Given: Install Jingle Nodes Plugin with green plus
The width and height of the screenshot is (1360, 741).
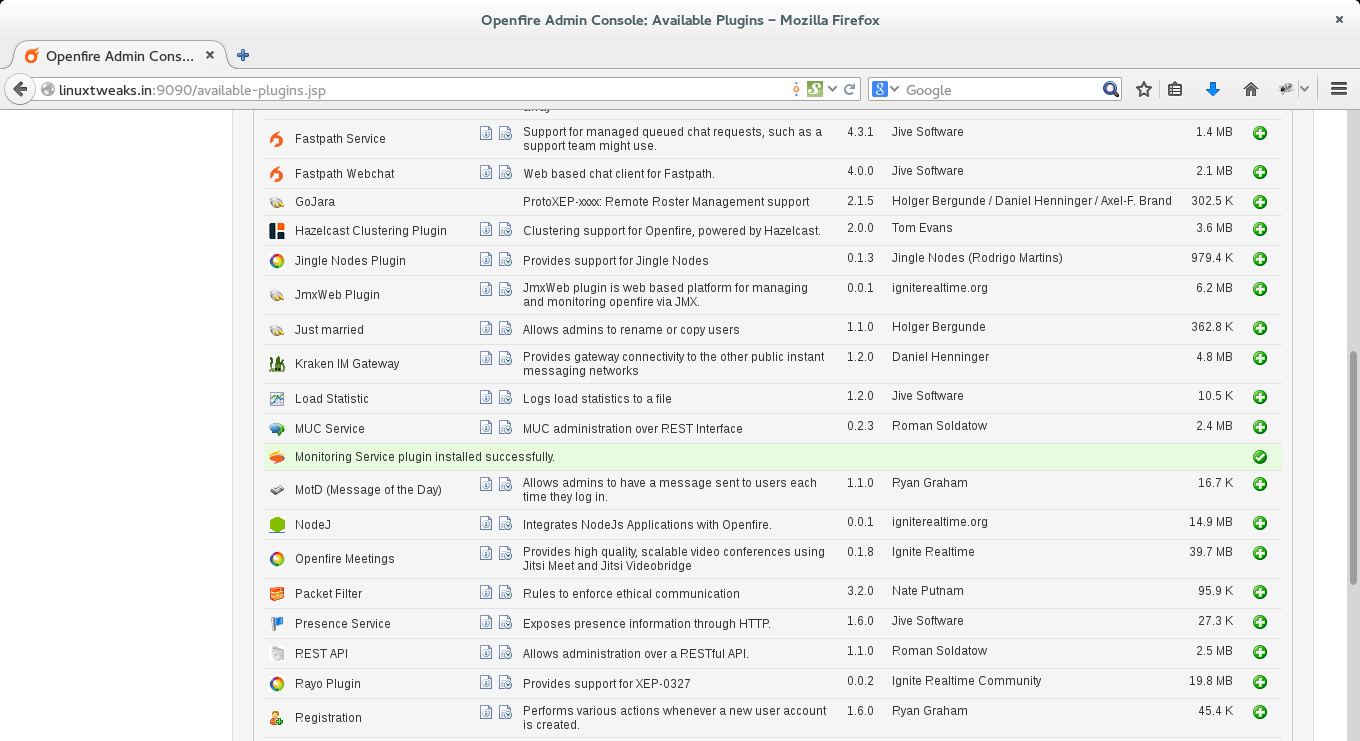Looking at the screenshot, I should tap(1260, 259).
